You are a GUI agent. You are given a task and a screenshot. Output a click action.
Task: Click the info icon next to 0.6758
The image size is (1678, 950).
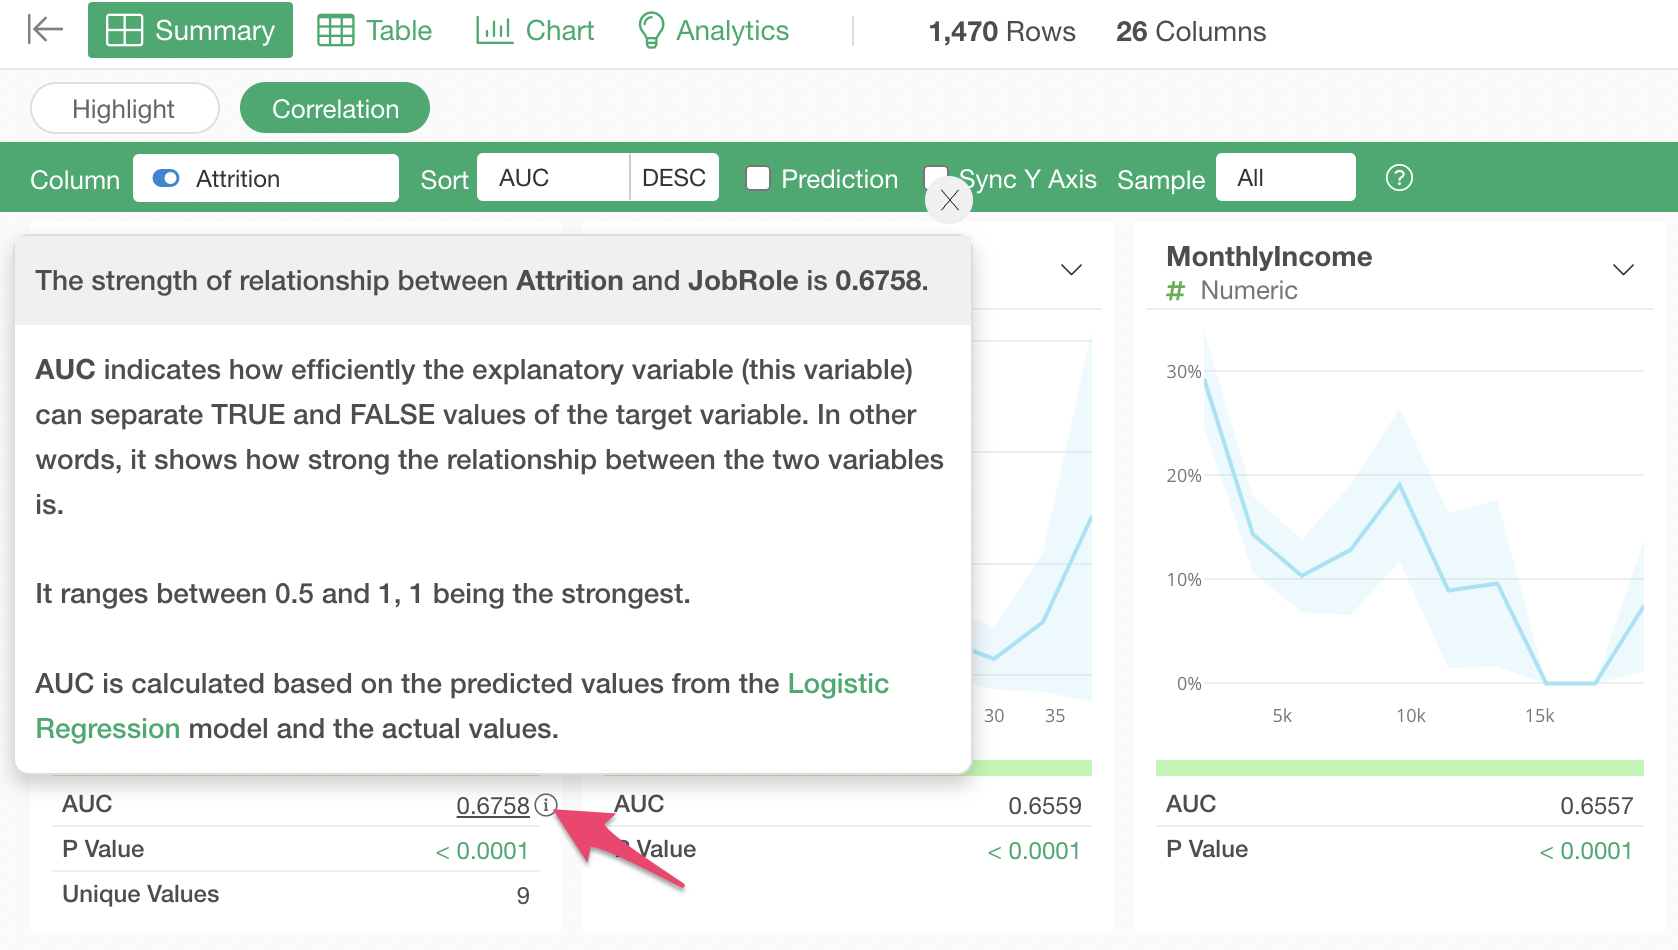point(545,805)
